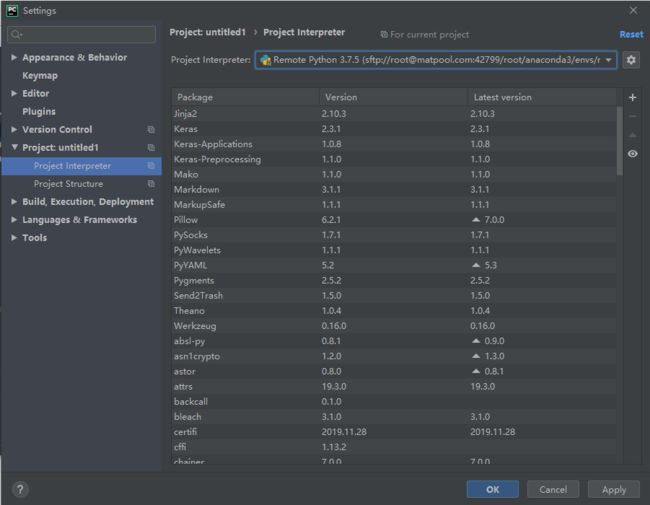Select the PyYAML package row

click(x=394, y=265)
